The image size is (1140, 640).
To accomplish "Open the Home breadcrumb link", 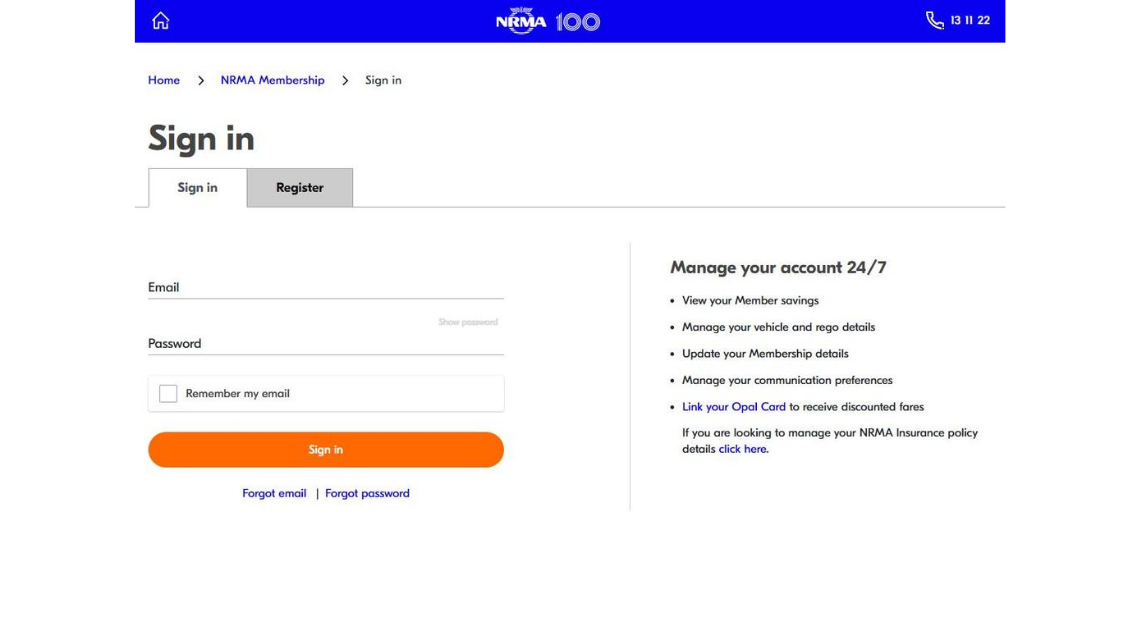I will (163, 80).
